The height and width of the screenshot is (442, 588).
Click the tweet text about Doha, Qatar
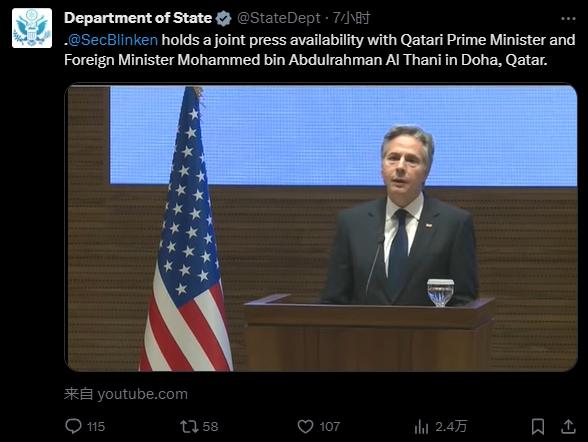pos(320,50)
